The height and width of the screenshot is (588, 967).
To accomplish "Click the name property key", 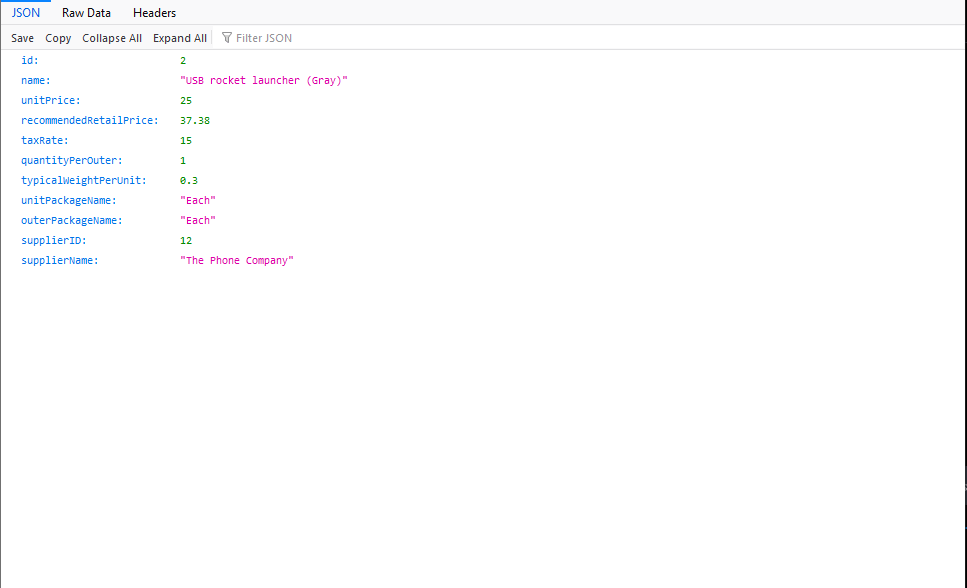I will coord(35,80).
